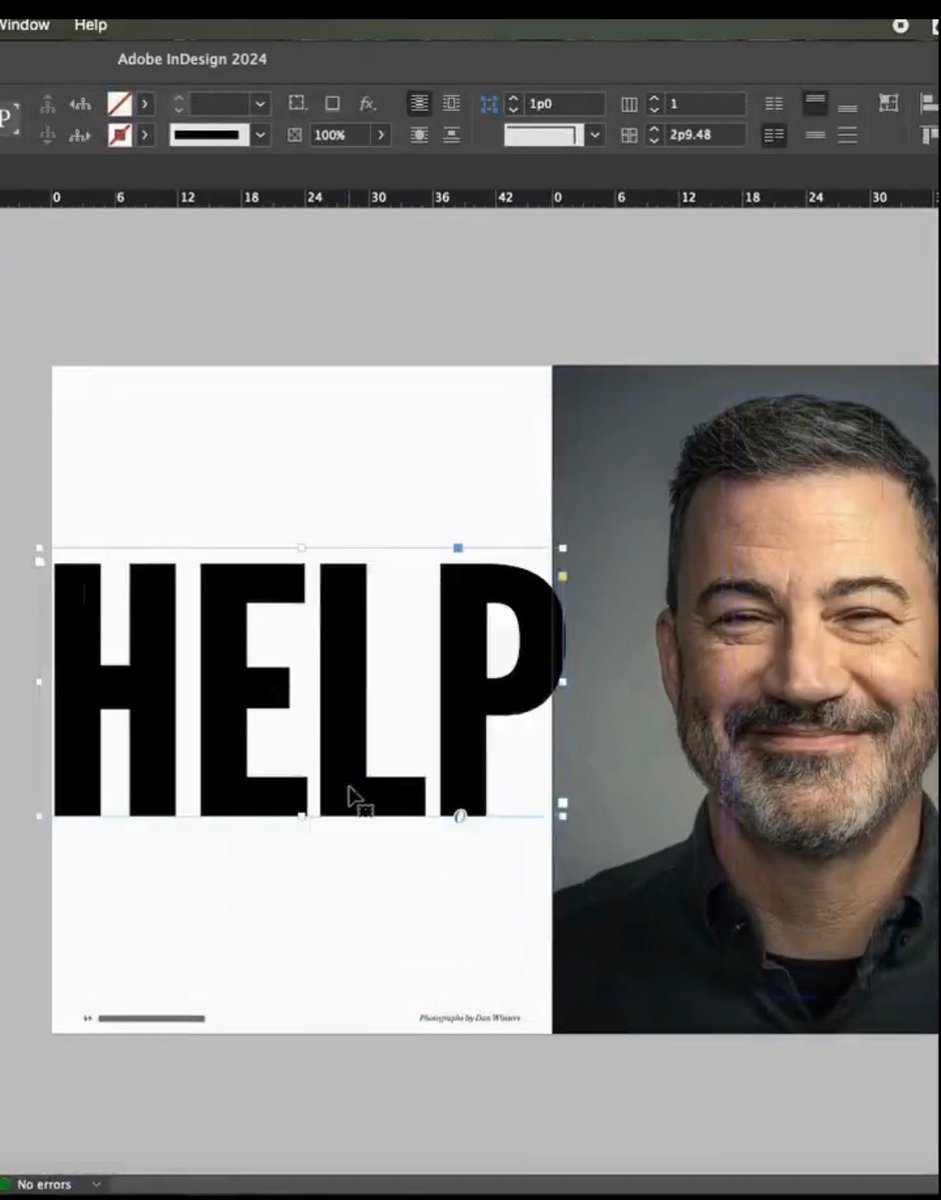Open the Help menu
941x1200 pixels.
90,24
